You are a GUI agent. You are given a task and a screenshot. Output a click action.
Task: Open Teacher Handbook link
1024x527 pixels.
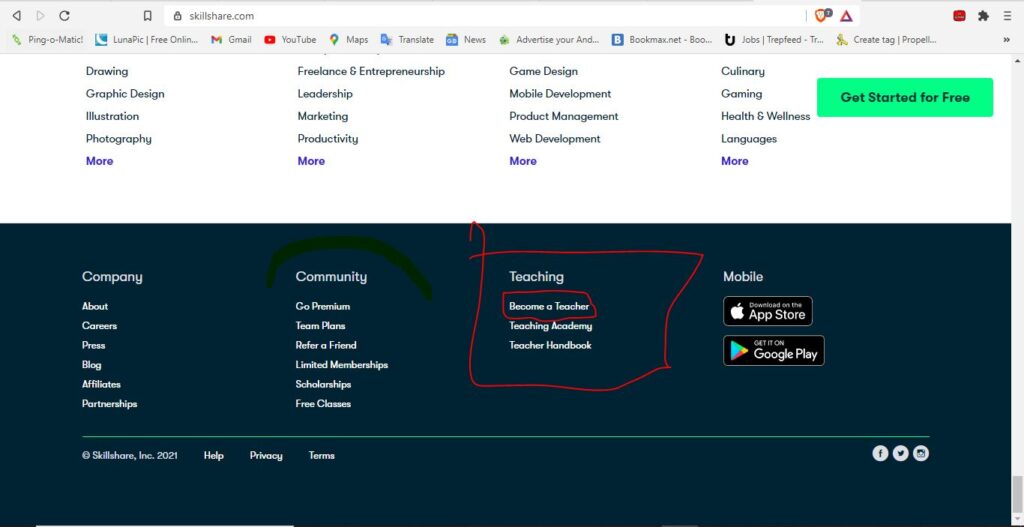[x=550, y=345]
